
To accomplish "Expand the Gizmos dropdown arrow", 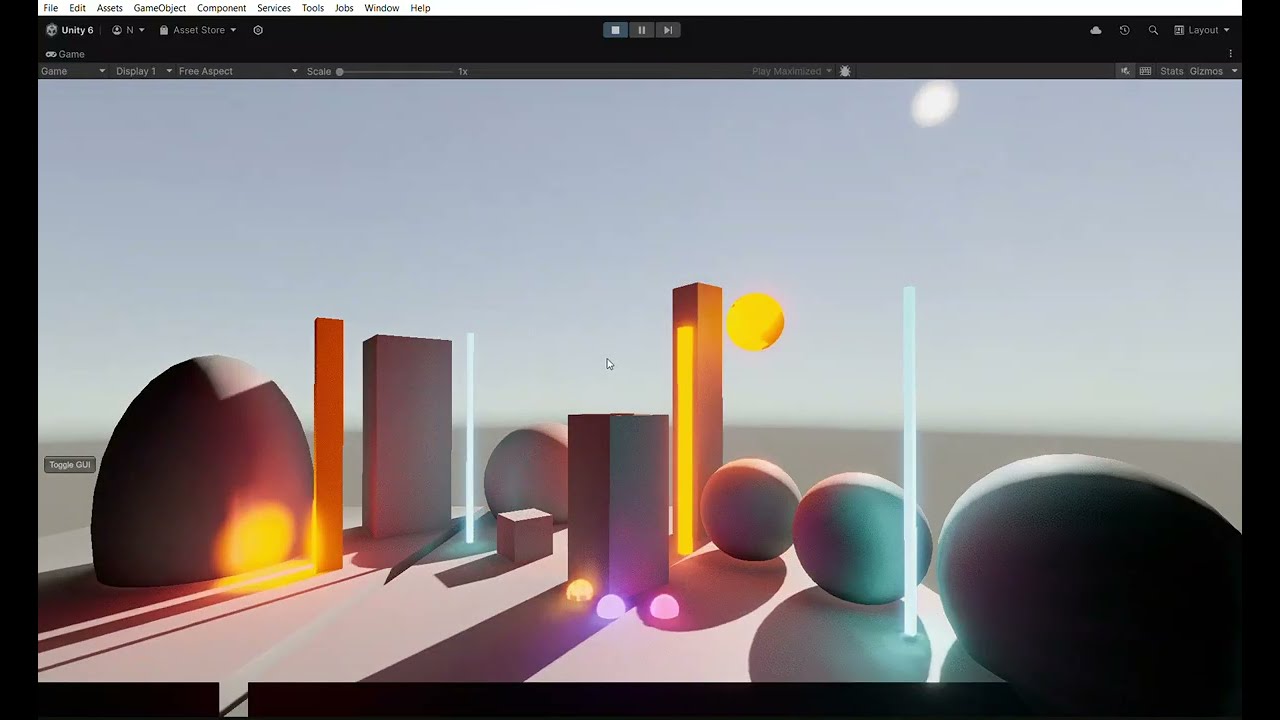I will (1234, 71).
